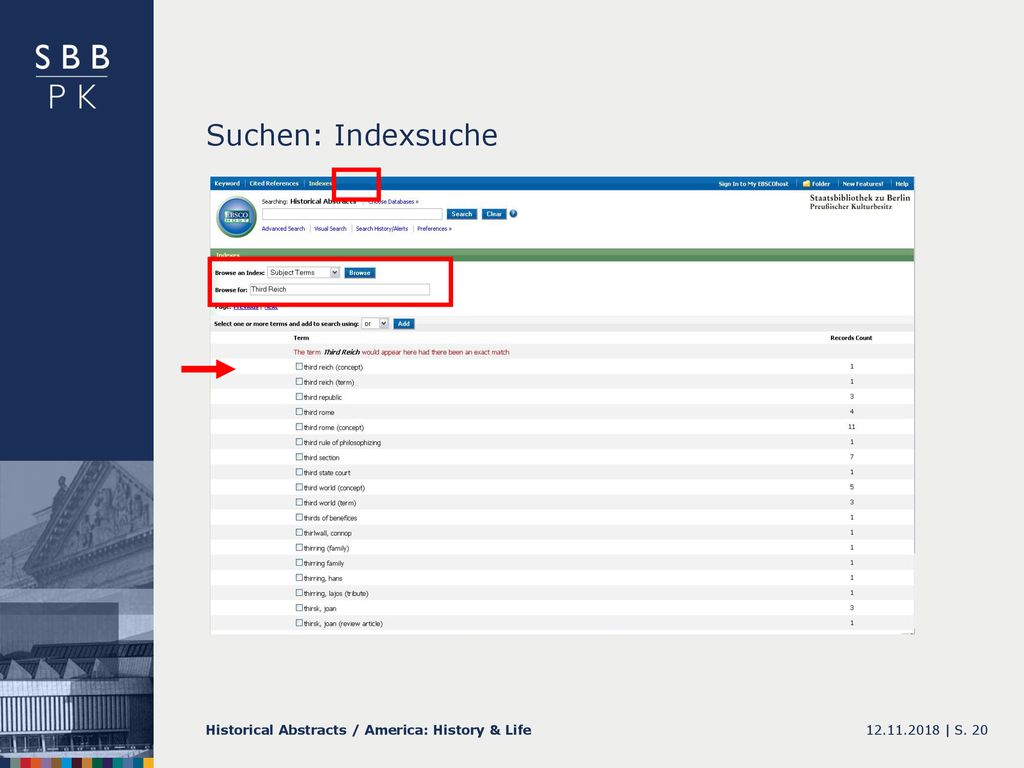Click the Records Count column header
1024x768 pixels.
851,338
